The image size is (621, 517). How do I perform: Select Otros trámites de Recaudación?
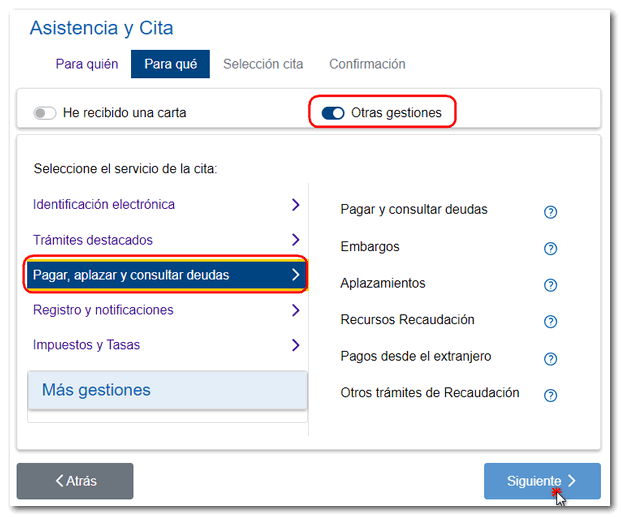tap(430, 393)
